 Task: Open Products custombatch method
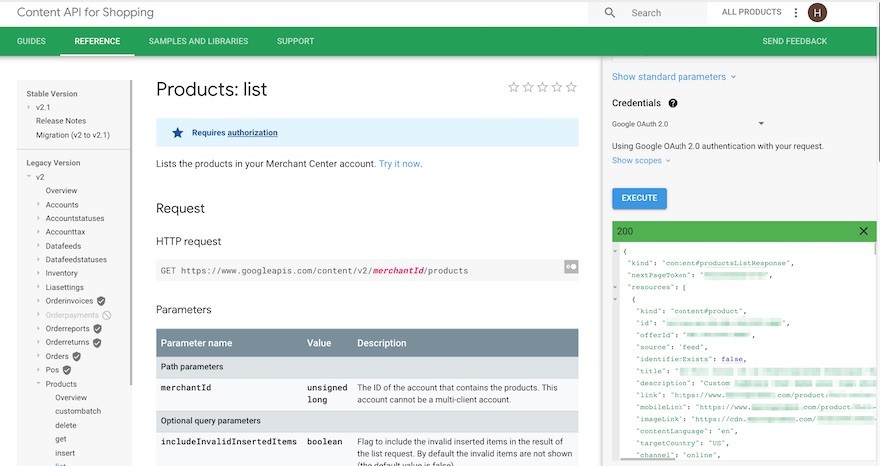pyautogui.click(x=78, y=411)
